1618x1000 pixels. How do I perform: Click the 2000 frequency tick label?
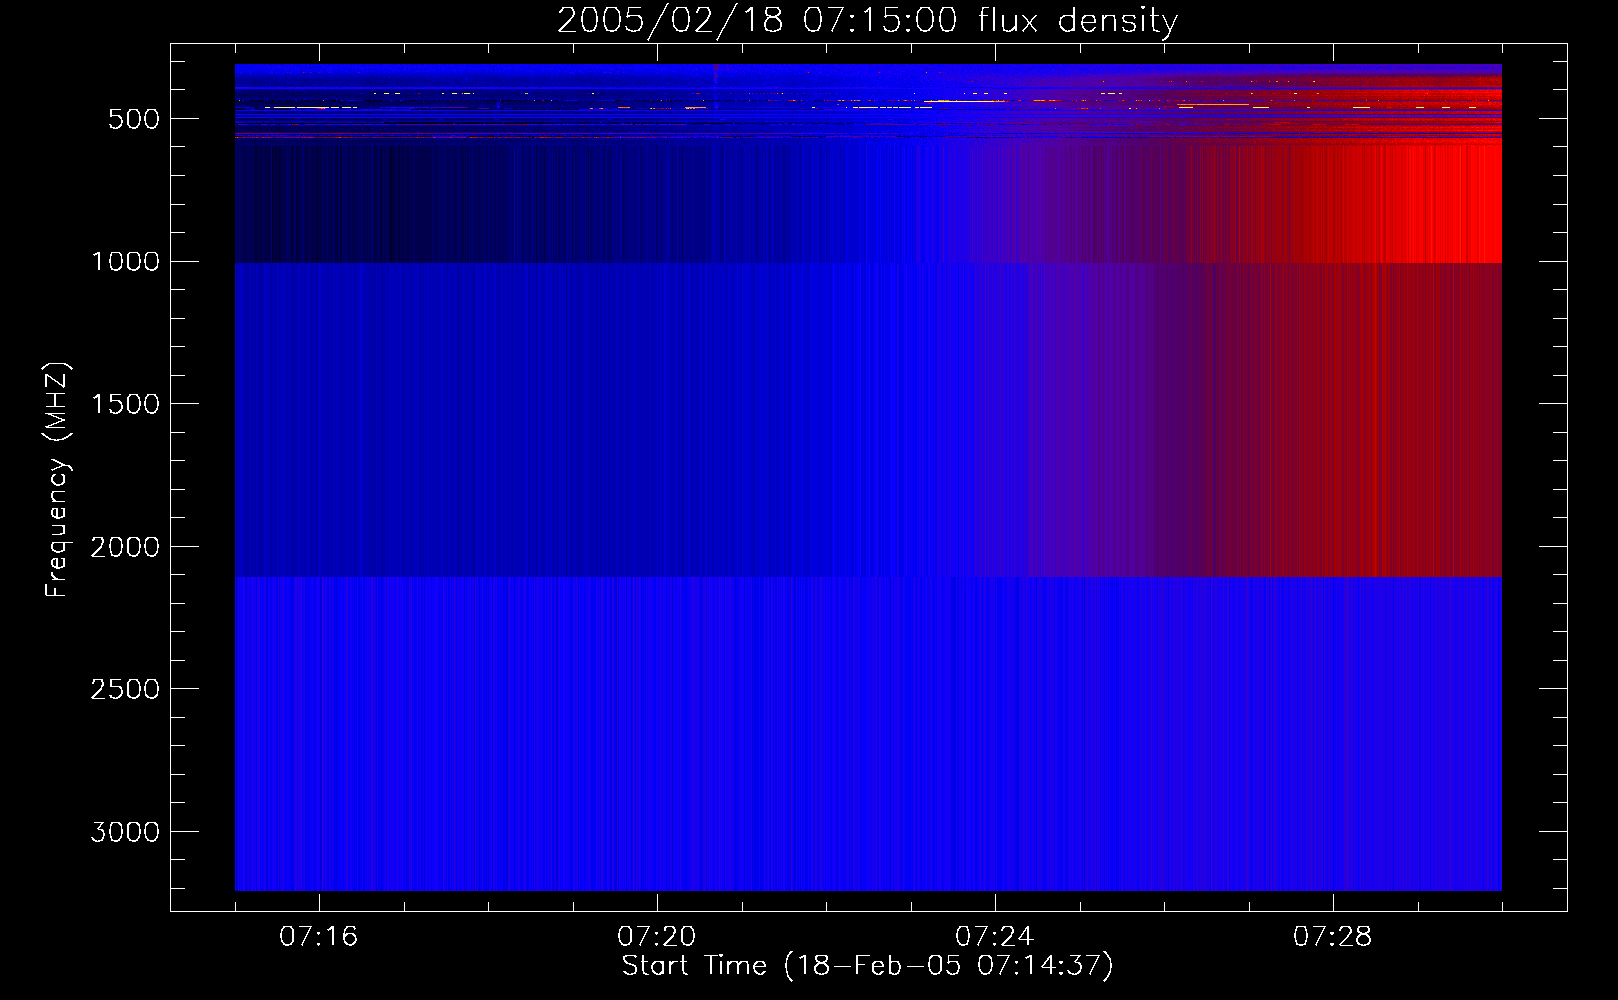pyautogui.click(x=125, y=547)
